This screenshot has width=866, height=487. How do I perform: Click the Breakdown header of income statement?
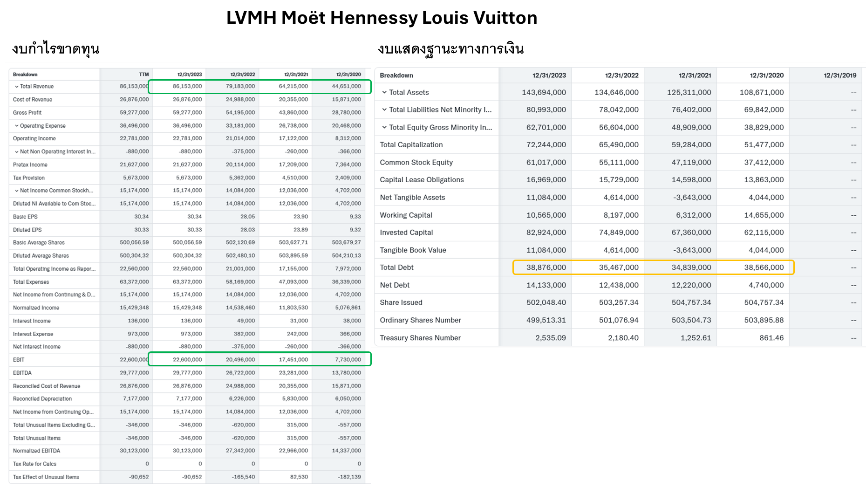[25, 74]
